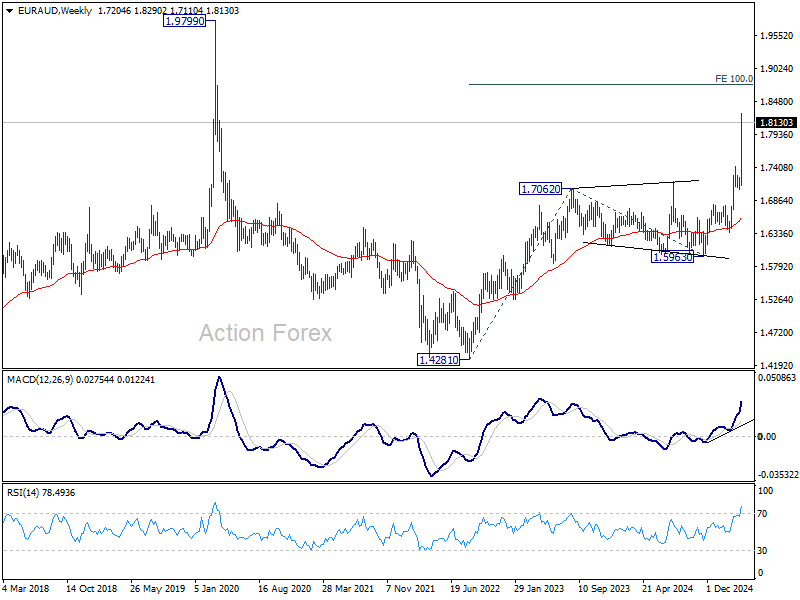Select the 1.97990 peak price label

184,21
